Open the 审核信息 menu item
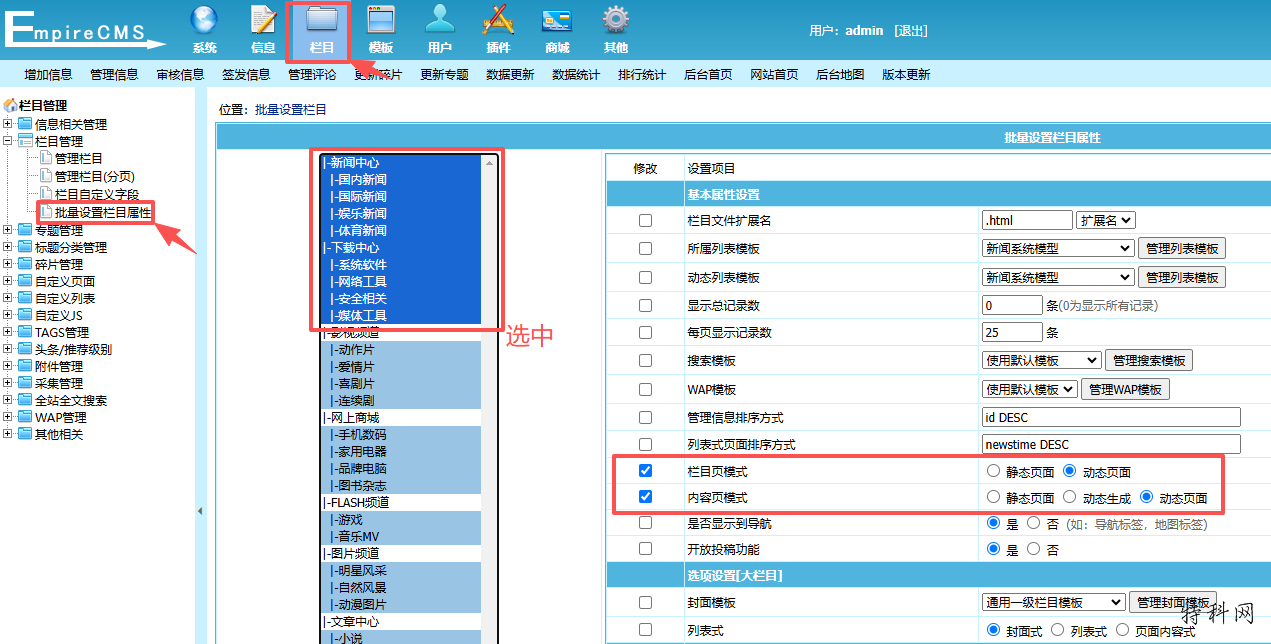The image size is (1271, 644). (180, 74)
